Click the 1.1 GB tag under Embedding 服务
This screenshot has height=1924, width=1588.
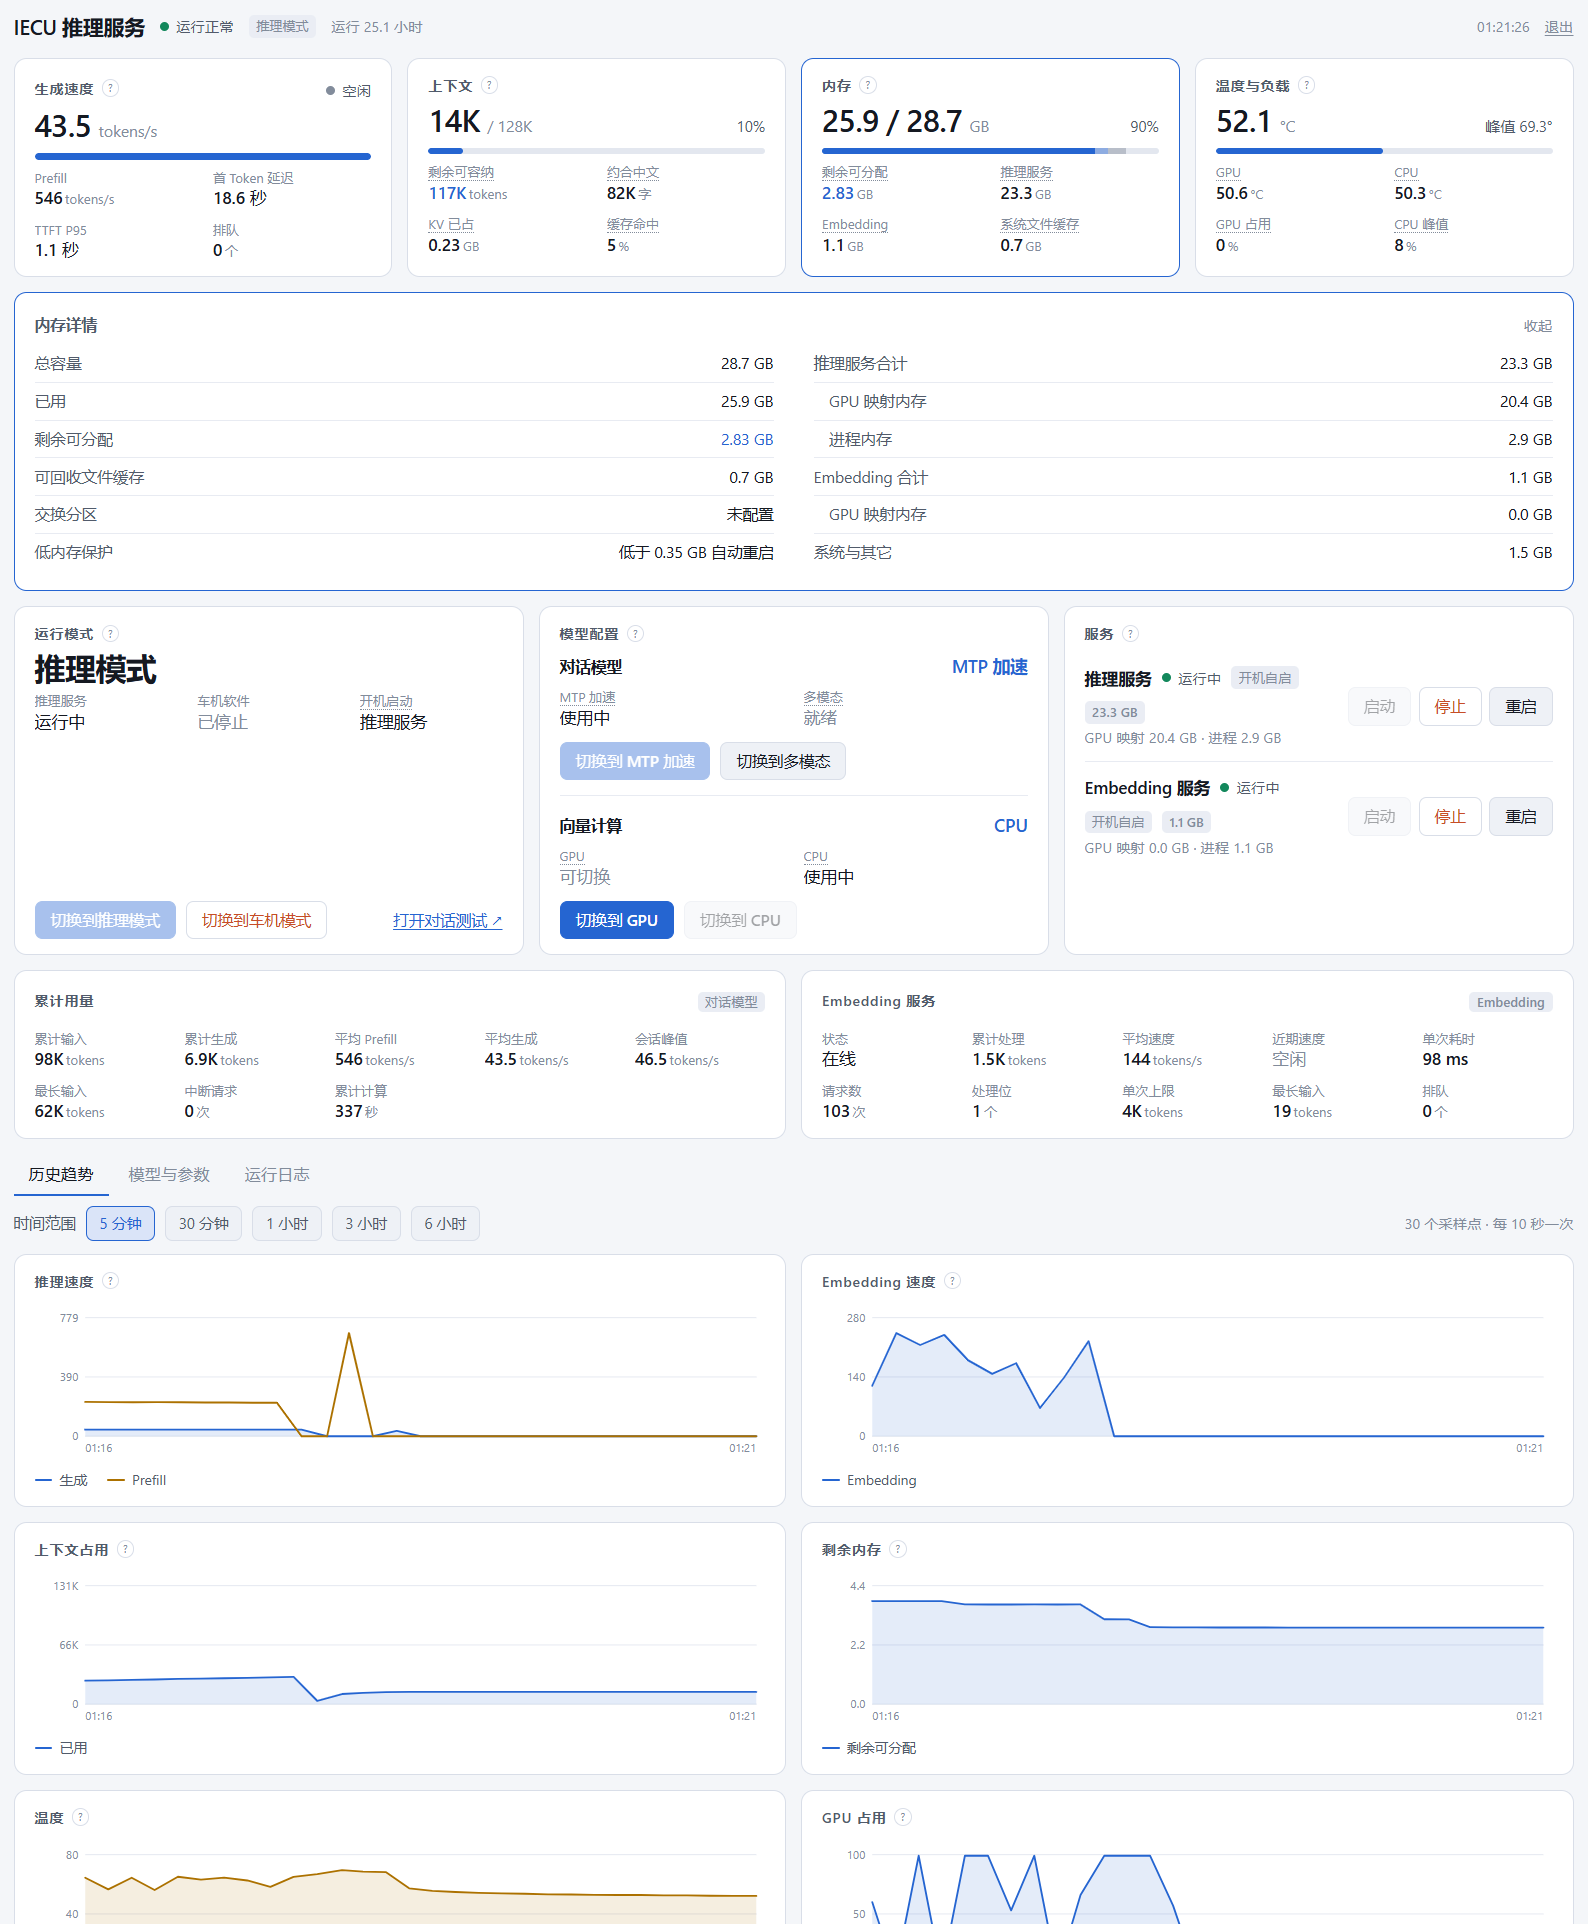coord(1186,822)
